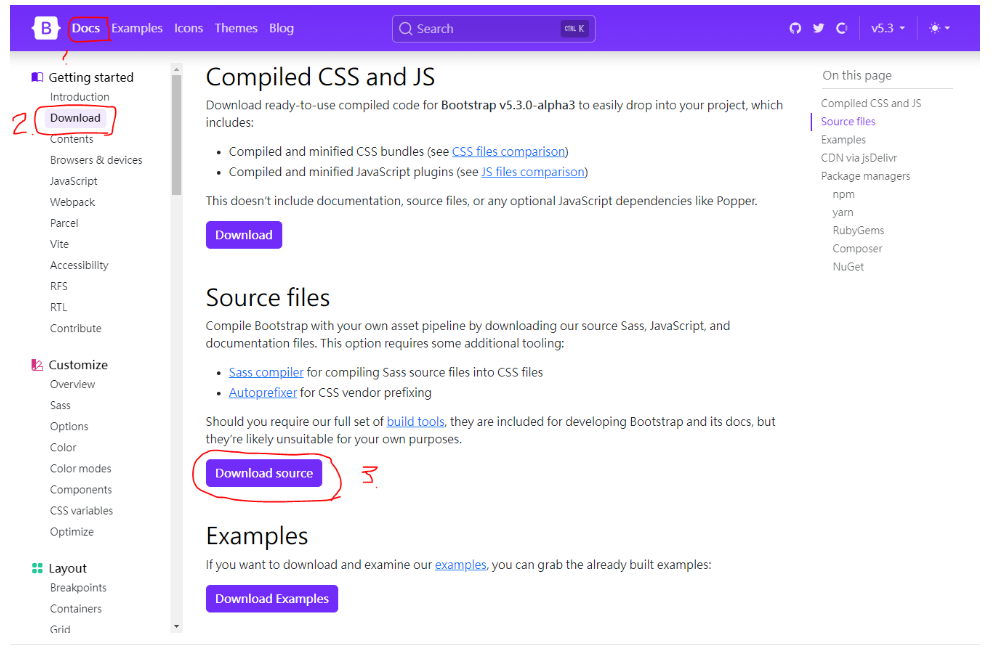Open the Docs nav item
997x650 pixels.
(x=86, y=29)
